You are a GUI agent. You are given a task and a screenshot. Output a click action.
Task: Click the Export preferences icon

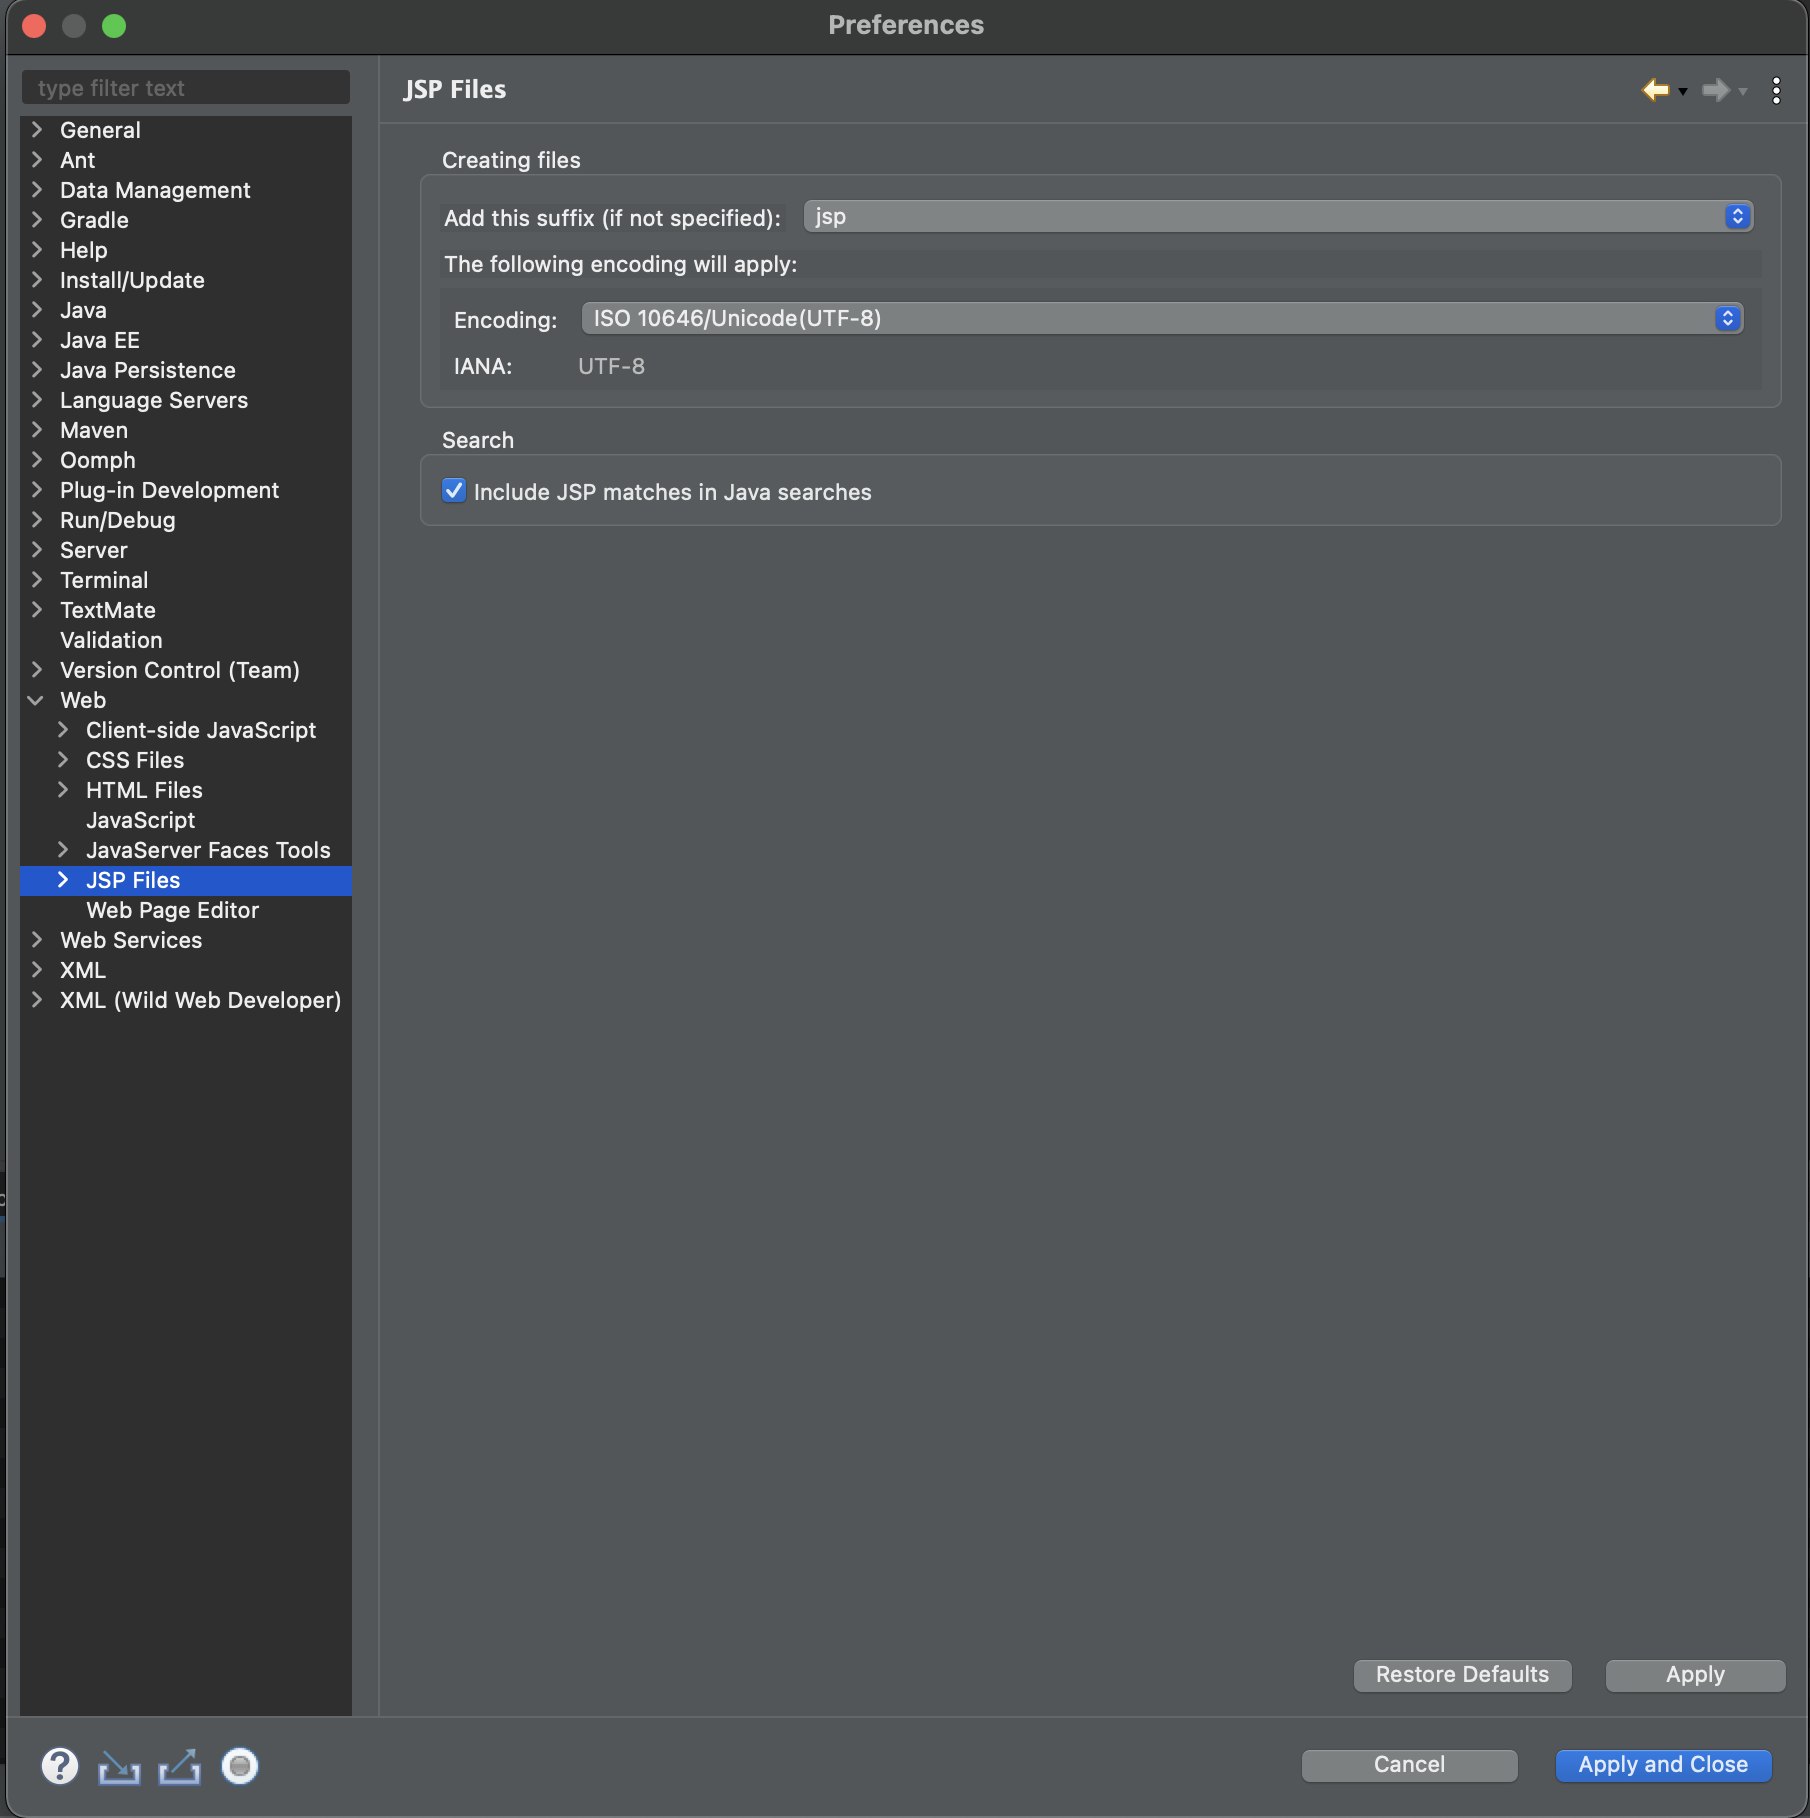(x=179, y=1767)
